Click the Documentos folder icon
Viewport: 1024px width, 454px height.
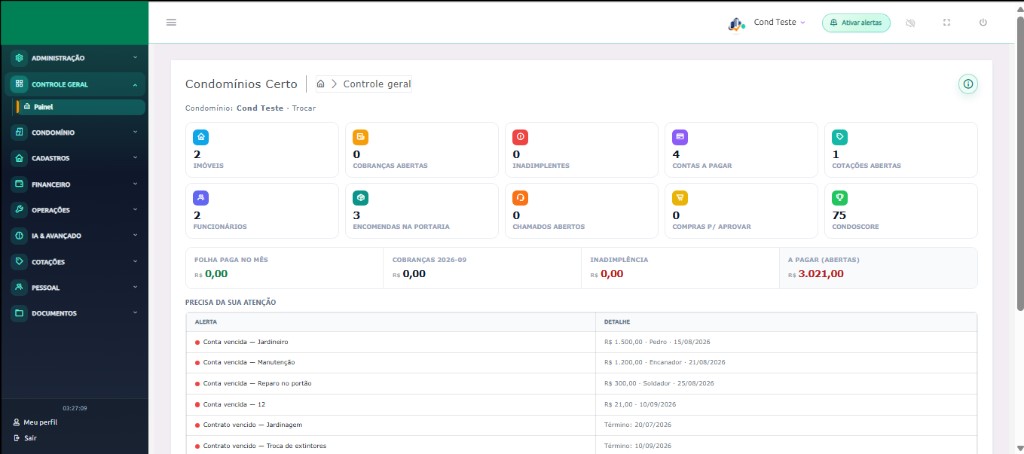pyautogui.click(x=19, y=313)
